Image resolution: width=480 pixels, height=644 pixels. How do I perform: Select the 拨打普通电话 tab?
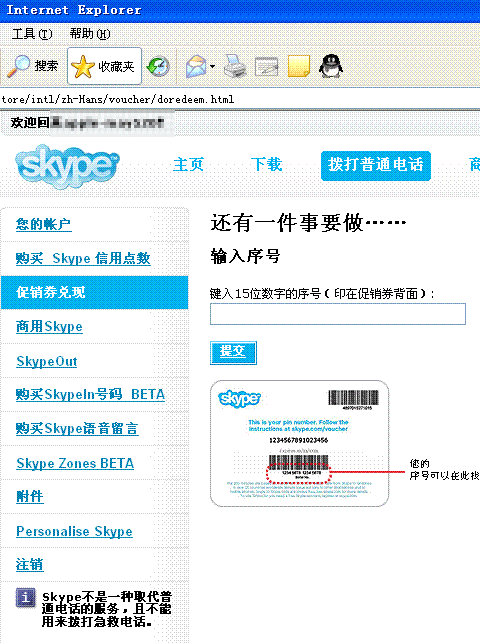376,166
